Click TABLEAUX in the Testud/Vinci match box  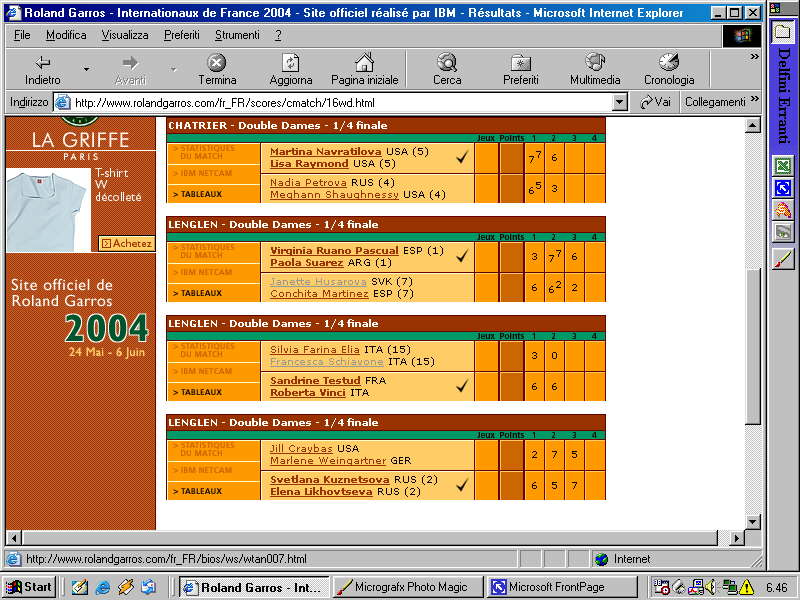pos(197,392)
